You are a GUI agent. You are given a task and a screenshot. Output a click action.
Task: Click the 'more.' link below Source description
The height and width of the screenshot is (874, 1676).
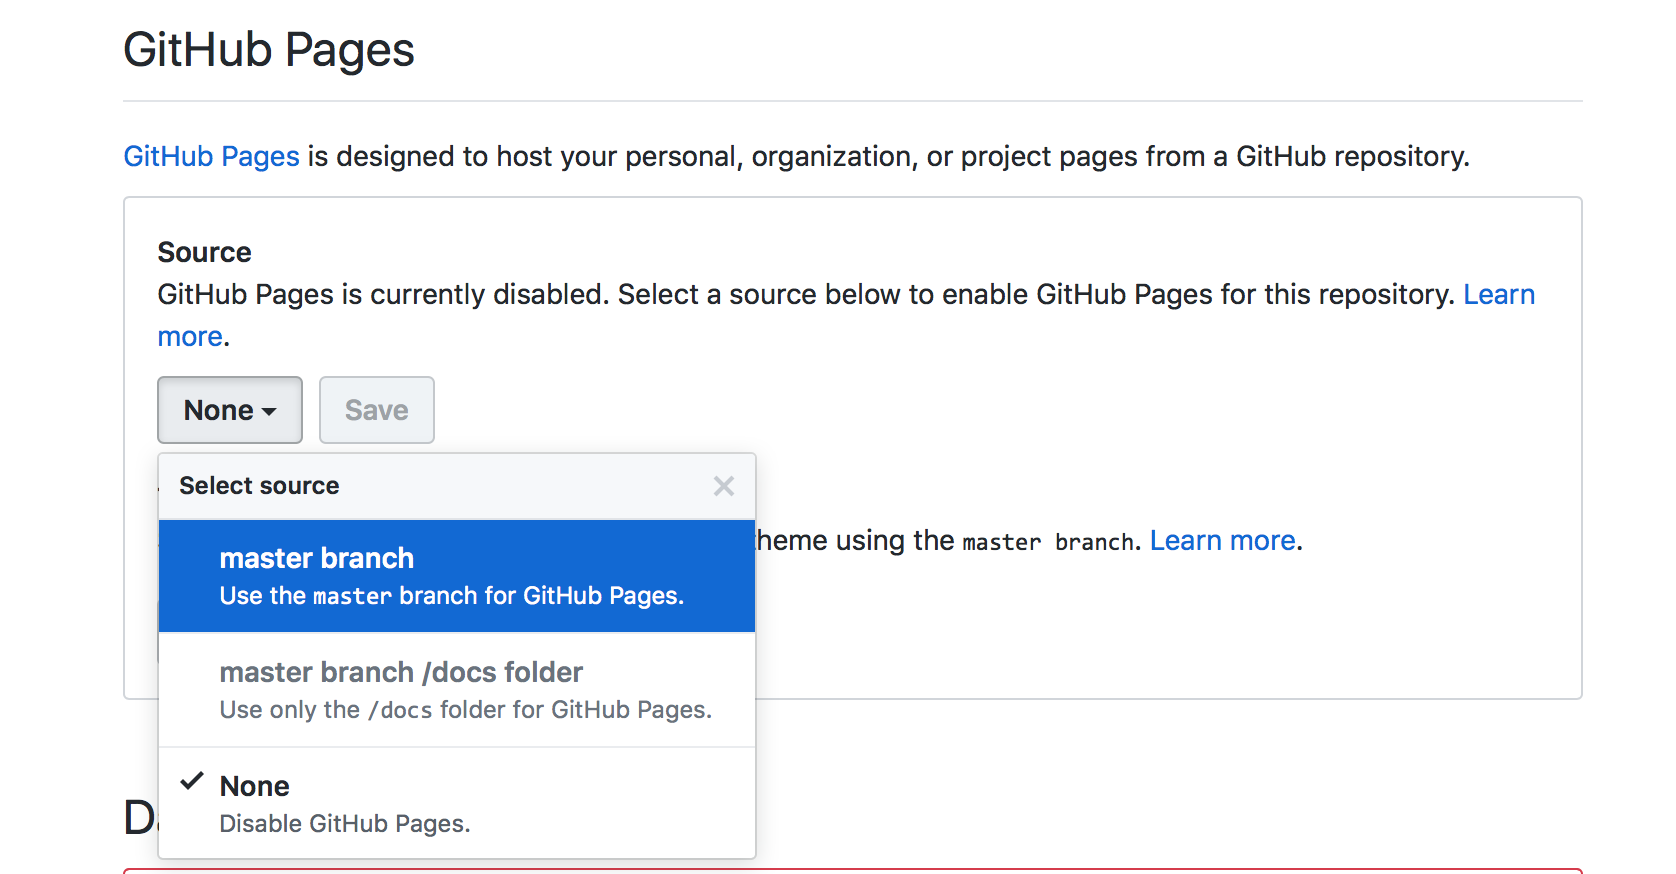tap(190, 337)
